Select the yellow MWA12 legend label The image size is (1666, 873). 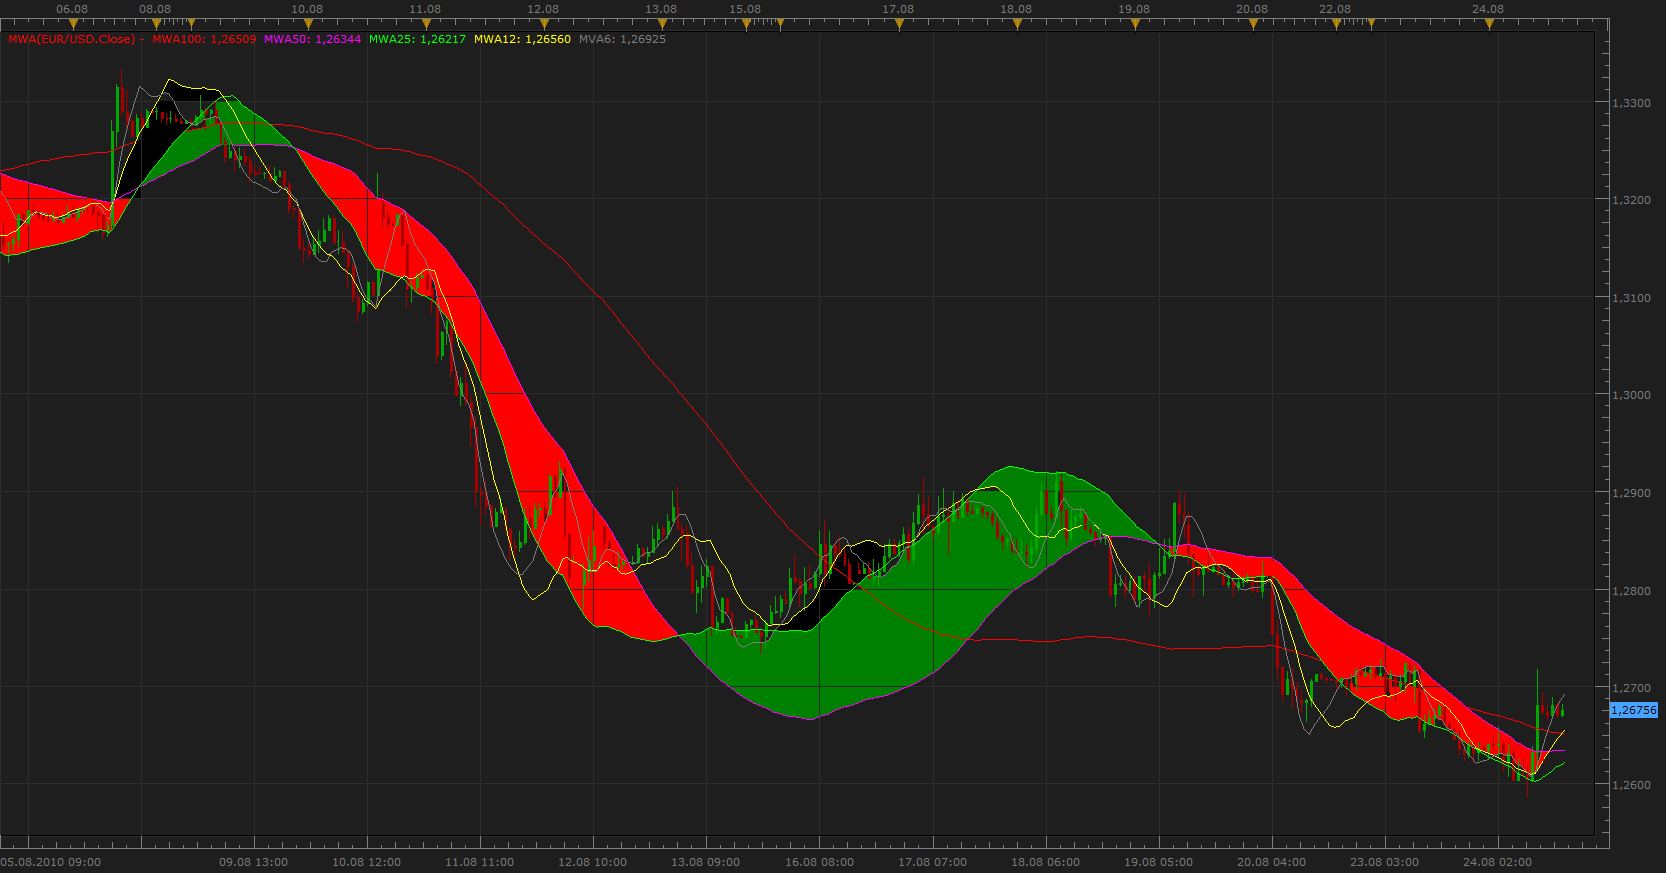click(x=522, y=40)
